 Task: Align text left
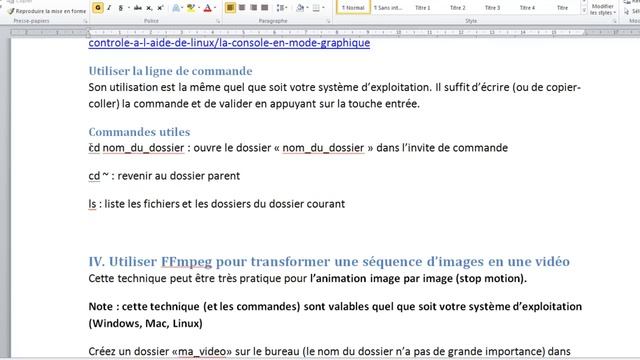(230, 8)
